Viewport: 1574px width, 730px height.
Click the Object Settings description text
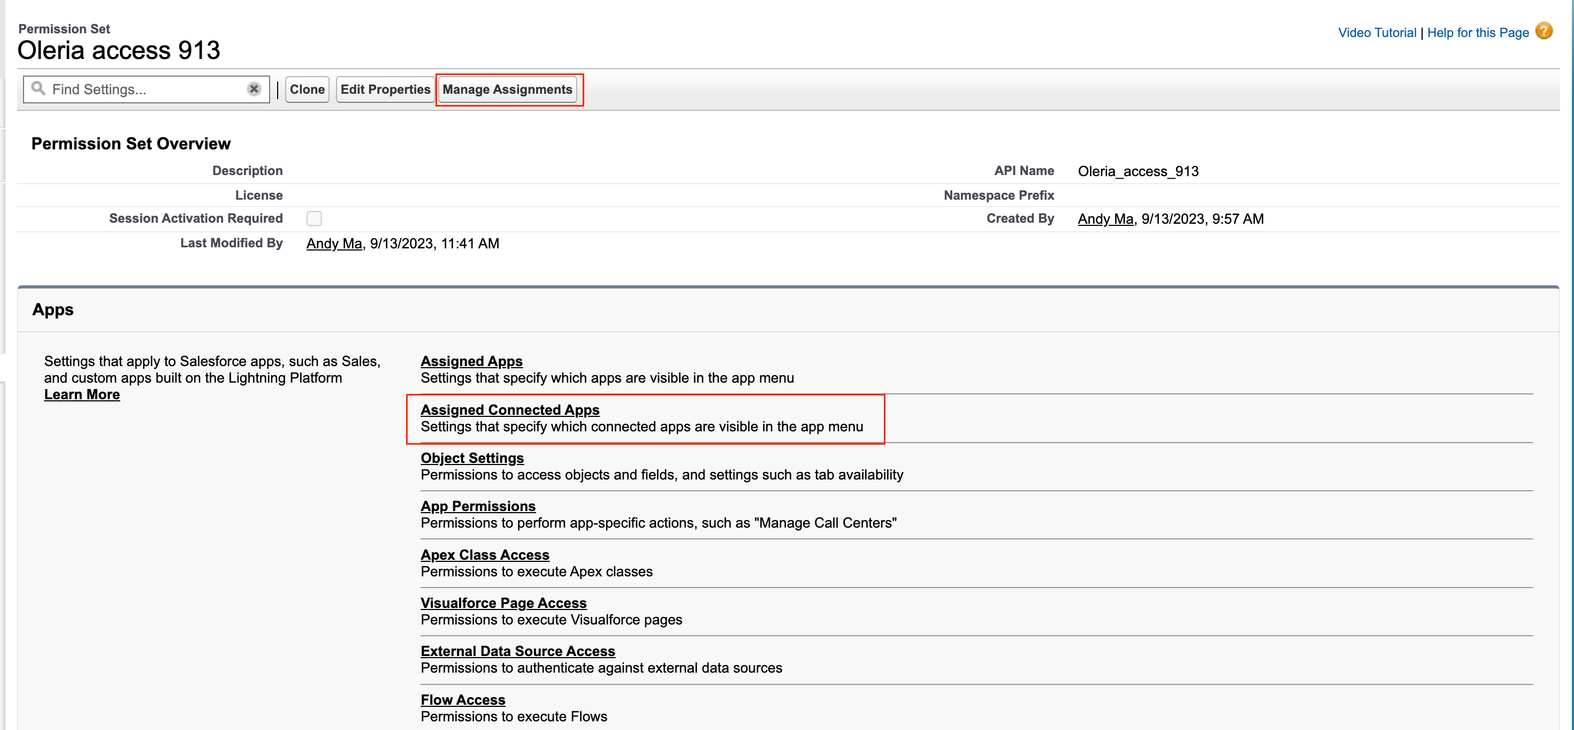coord(662,475)
